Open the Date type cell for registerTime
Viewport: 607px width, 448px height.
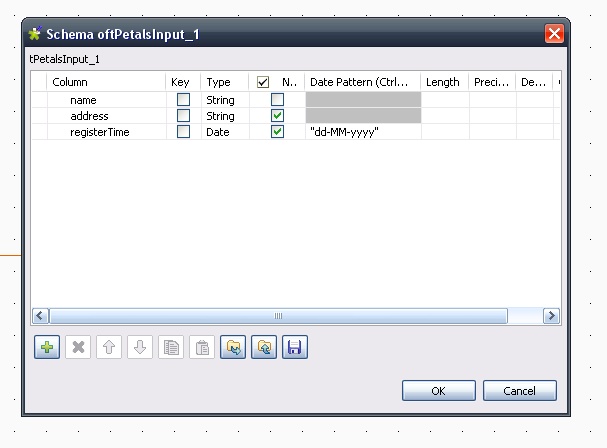(219, 132)
